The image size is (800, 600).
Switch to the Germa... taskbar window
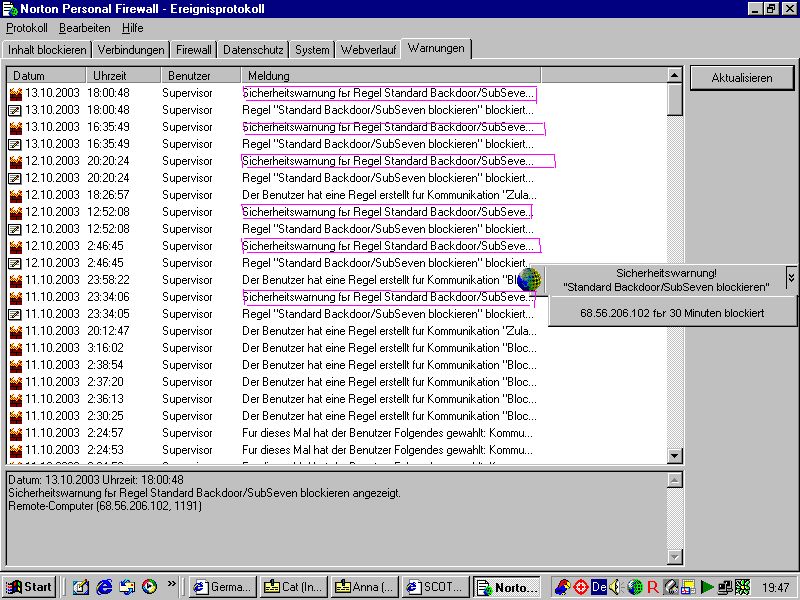[223, 587]
